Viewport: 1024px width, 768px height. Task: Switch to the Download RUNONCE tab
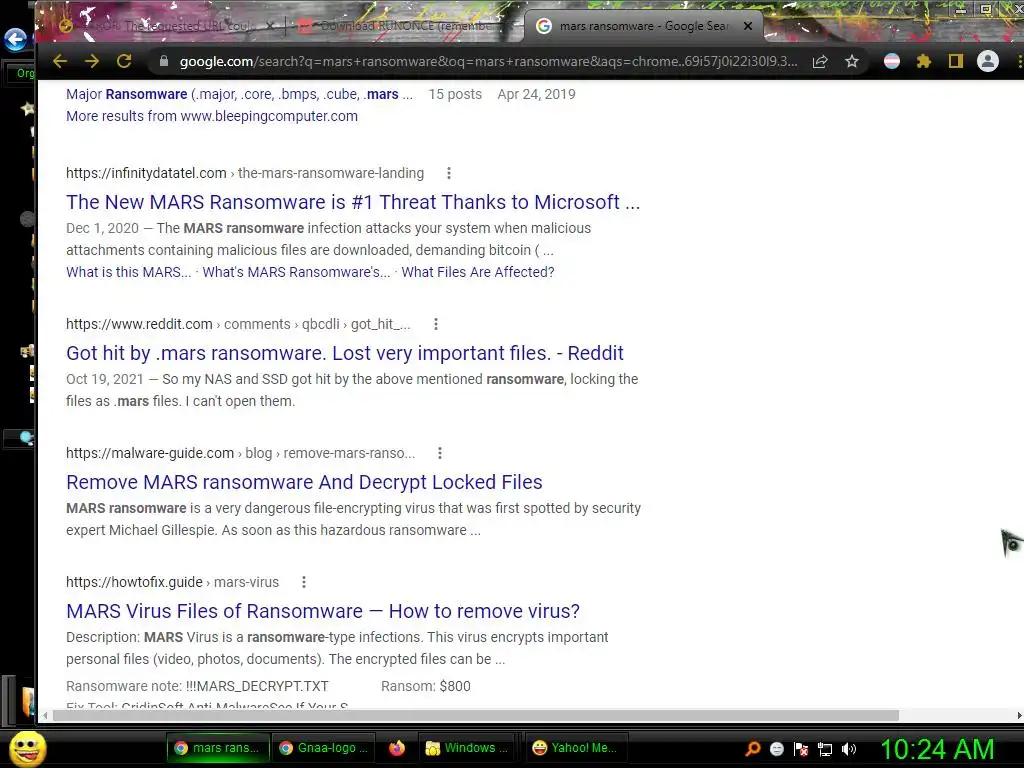tap(405, 26)
